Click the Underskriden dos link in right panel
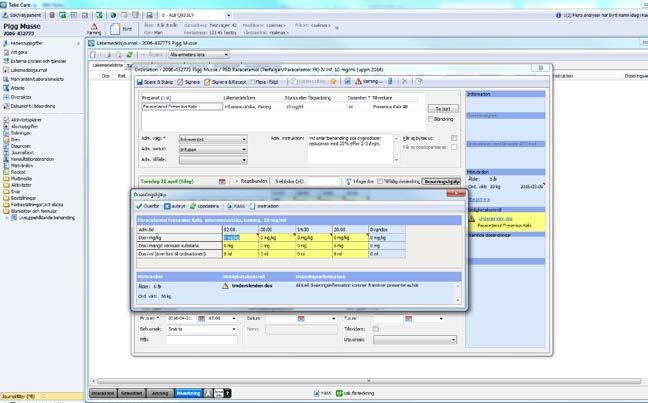The height and width of the screenshot is (403, 648). [x=496, y=219]
